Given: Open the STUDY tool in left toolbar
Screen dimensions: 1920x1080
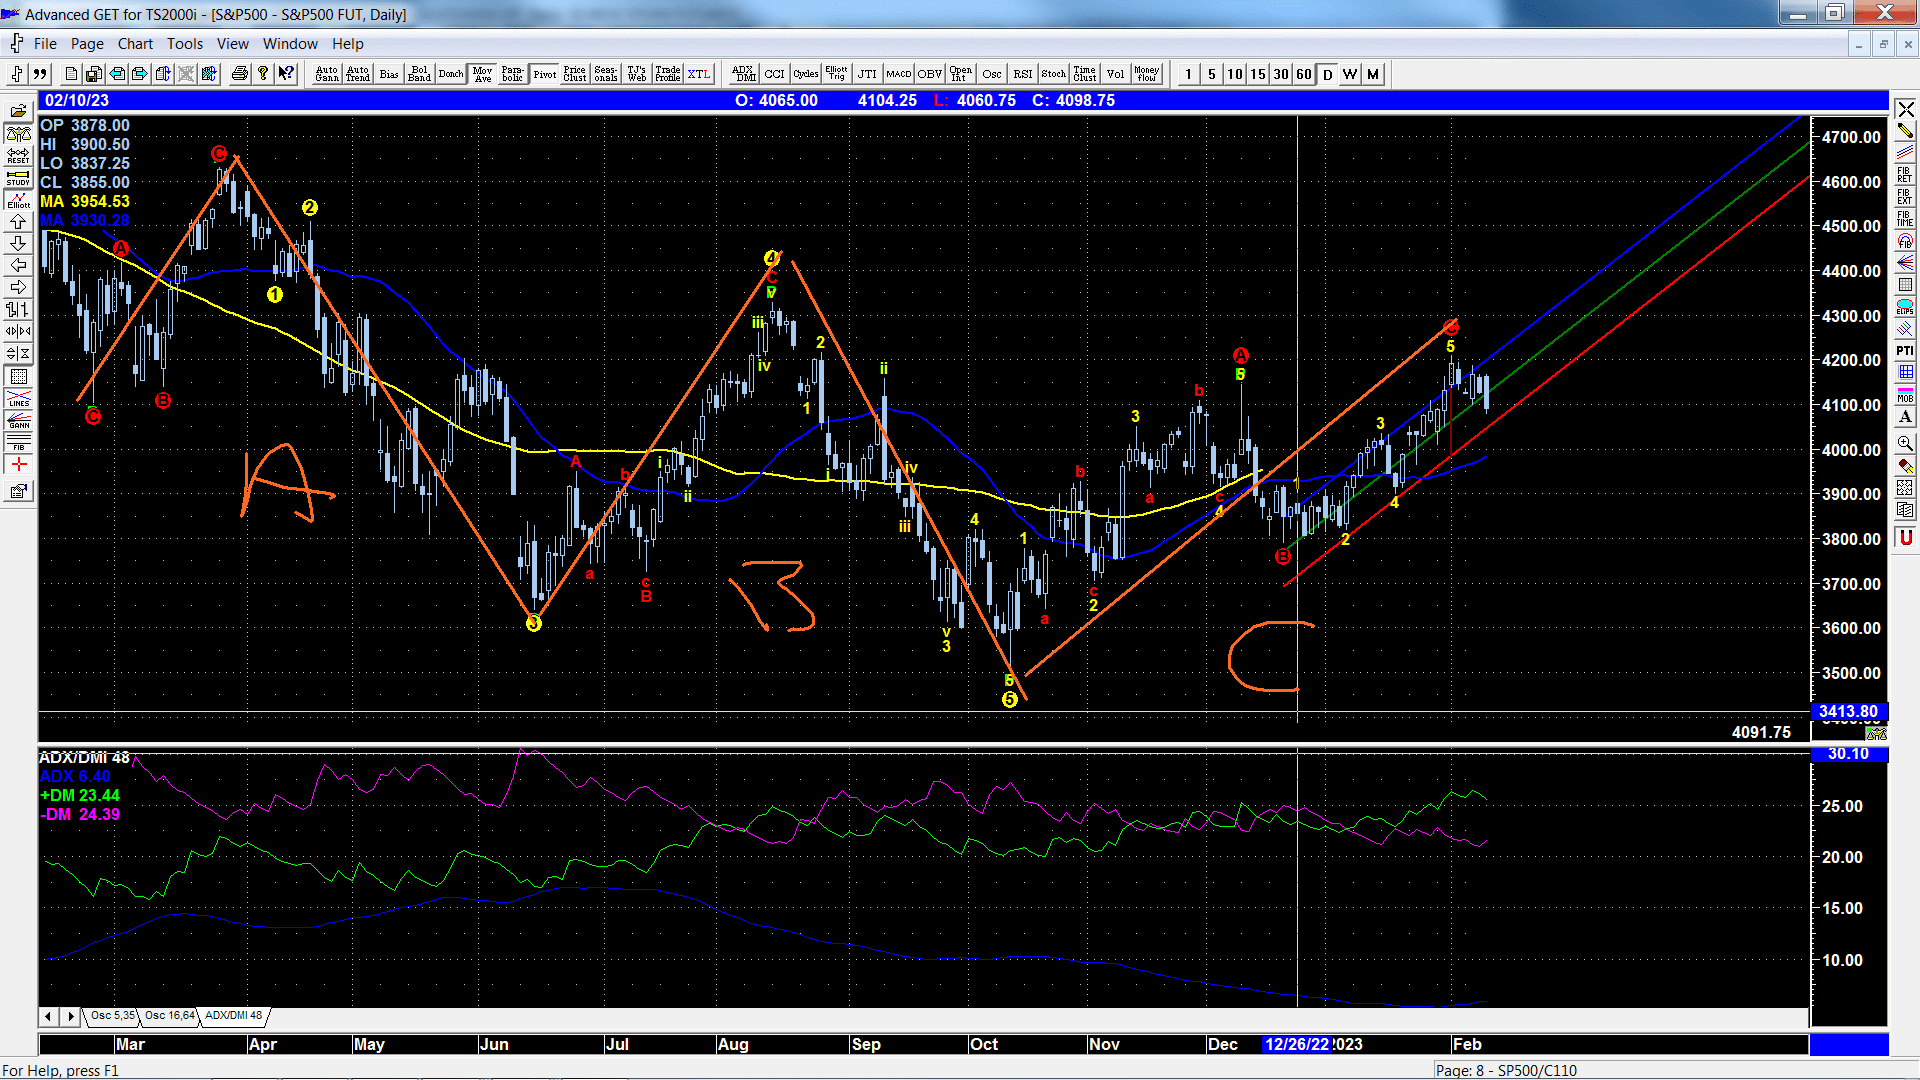Looking at the screenshot, I should click(18, 177).
